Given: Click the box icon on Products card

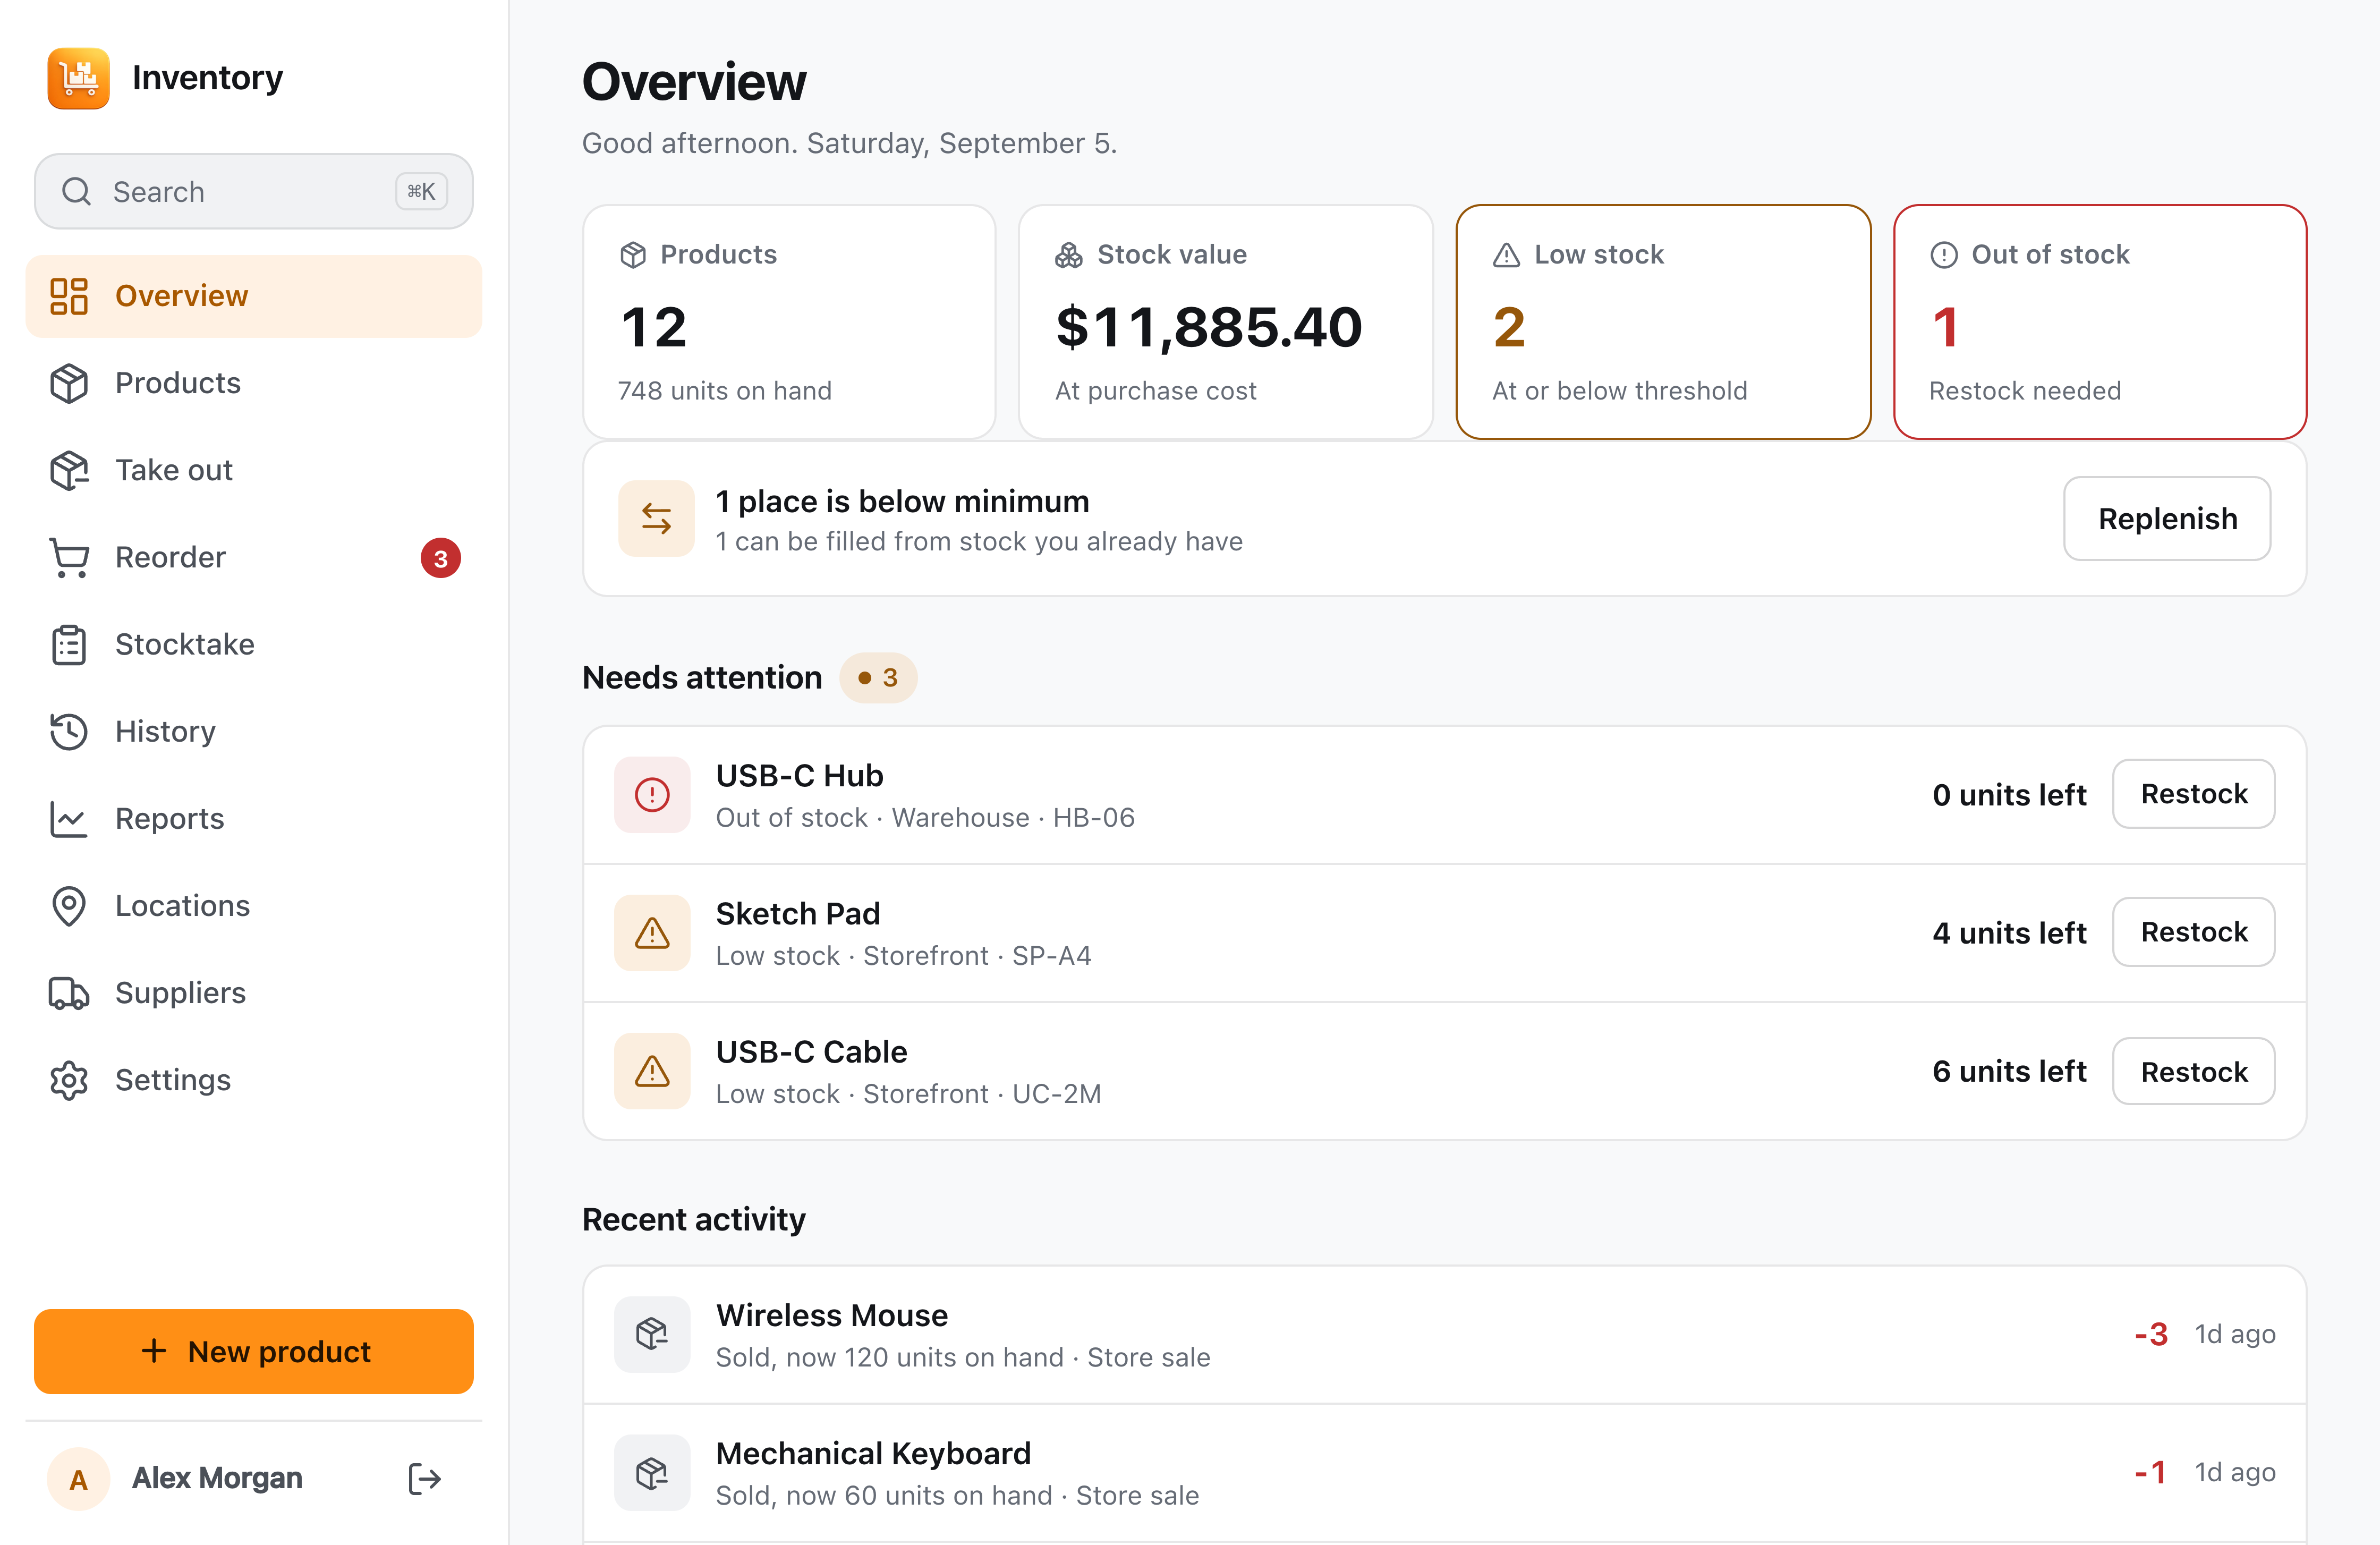Looking at the screenshot, I should tap(633, 255).
